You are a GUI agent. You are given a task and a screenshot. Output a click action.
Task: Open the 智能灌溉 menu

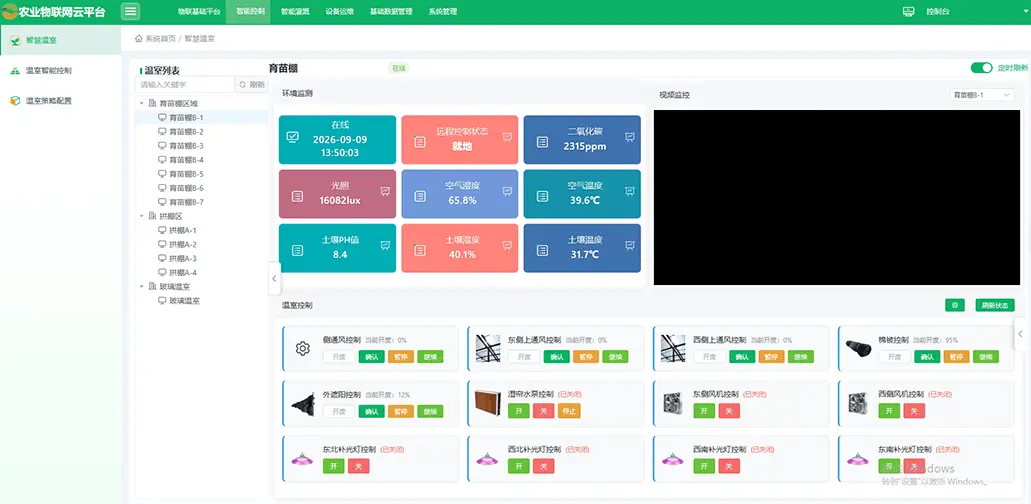pos(293,11)
